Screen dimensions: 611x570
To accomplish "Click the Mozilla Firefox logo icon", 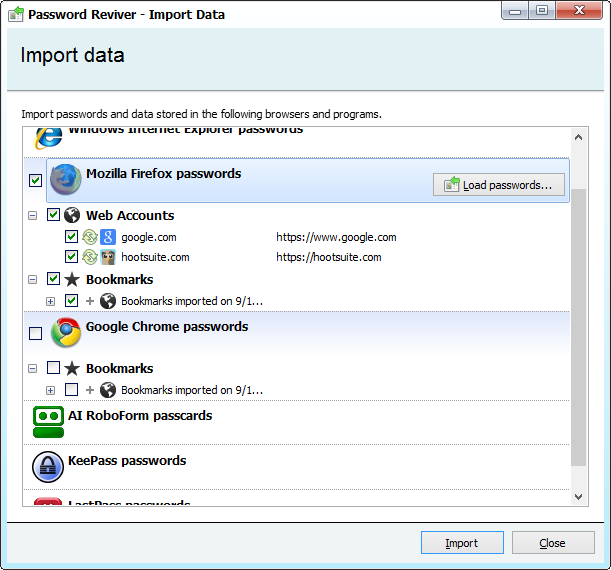I will (65, 180).
